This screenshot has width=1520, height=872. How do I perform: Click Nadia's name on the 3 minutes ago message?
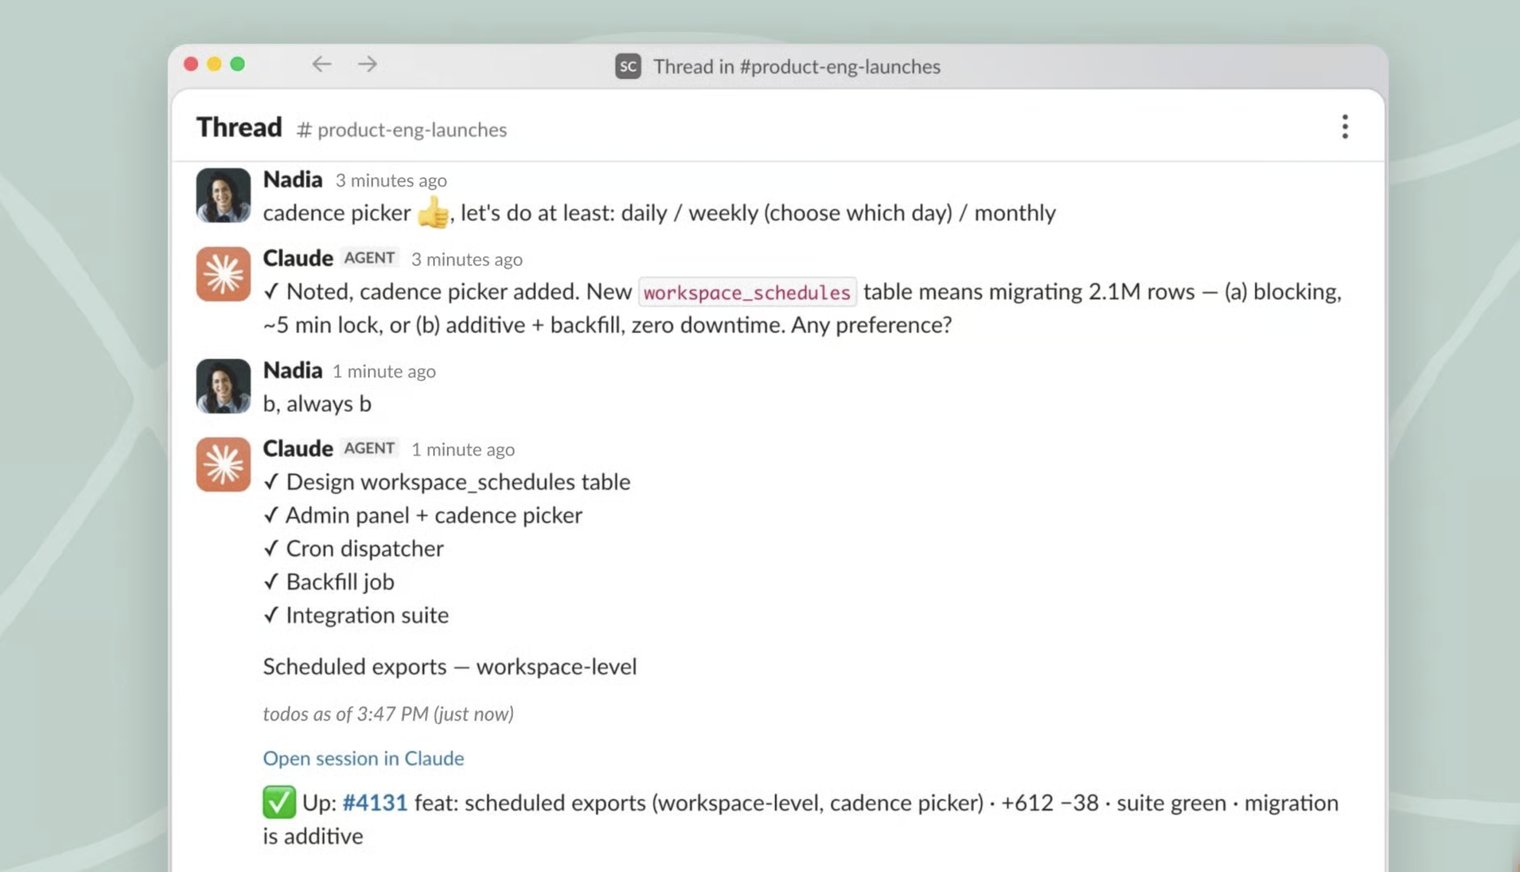coord(292,180)
